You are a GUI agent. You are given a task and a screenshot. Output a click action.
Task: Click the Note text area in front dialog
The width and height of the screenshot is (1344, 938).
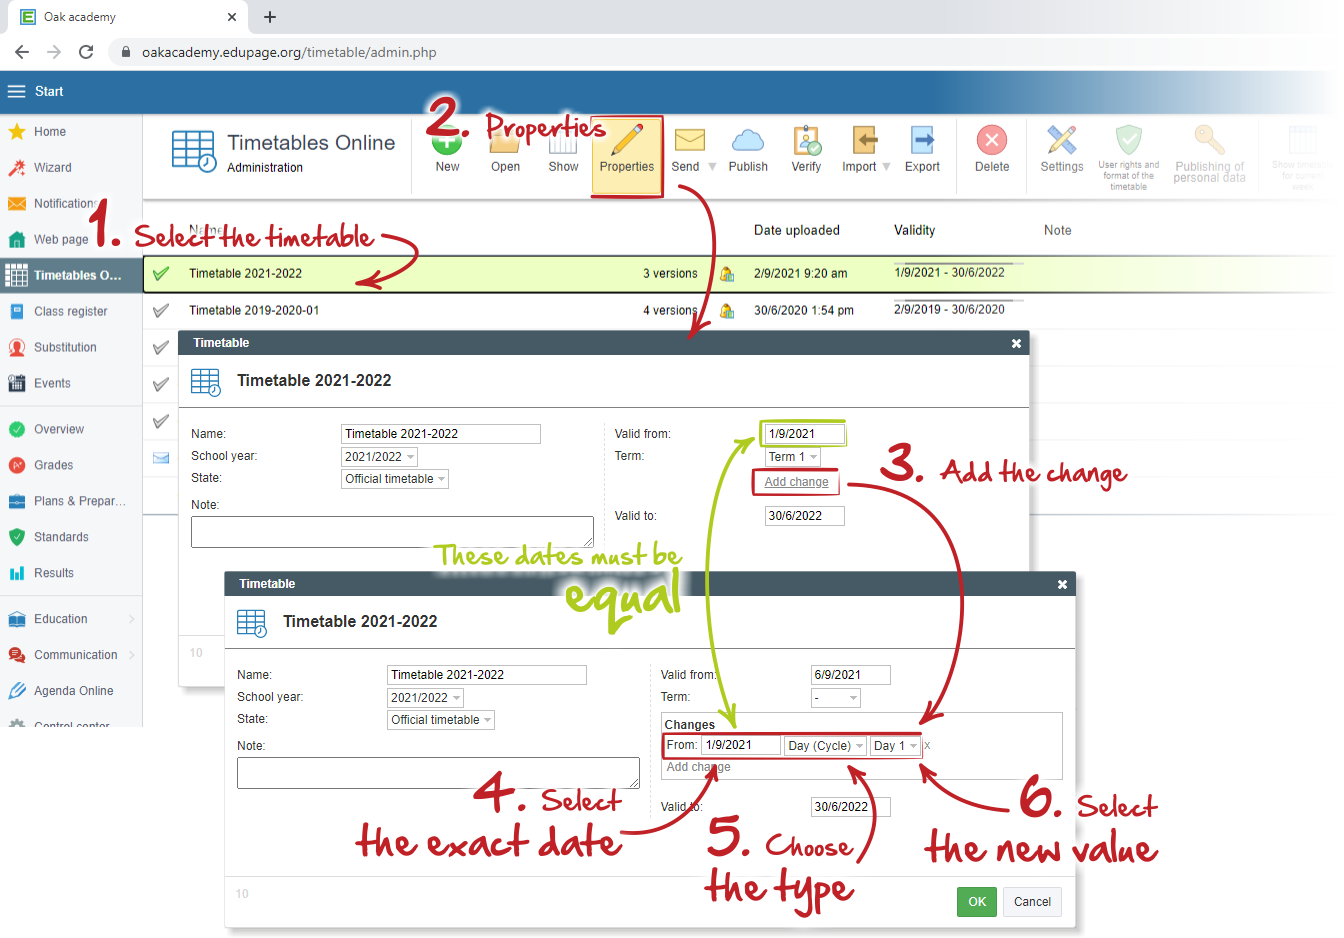438,773
